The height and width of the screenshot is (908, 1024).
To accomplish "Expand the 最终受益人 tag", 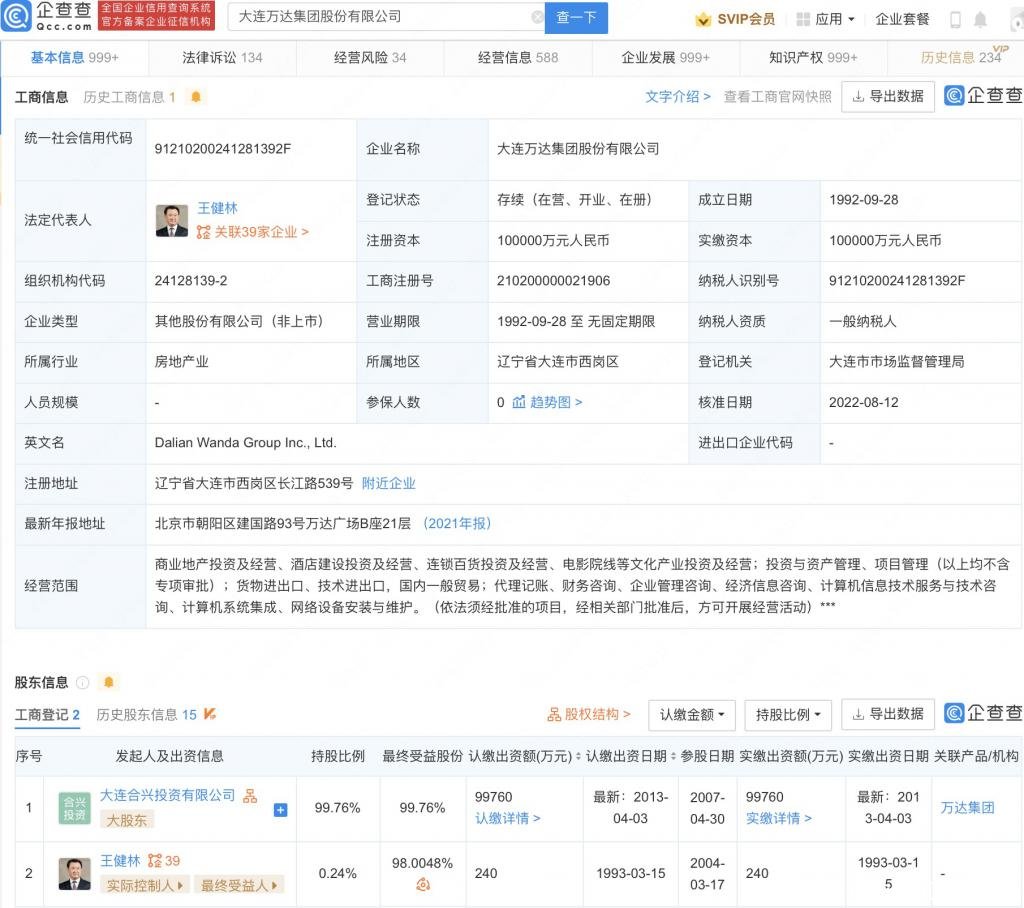I will [x=238, y=885].
